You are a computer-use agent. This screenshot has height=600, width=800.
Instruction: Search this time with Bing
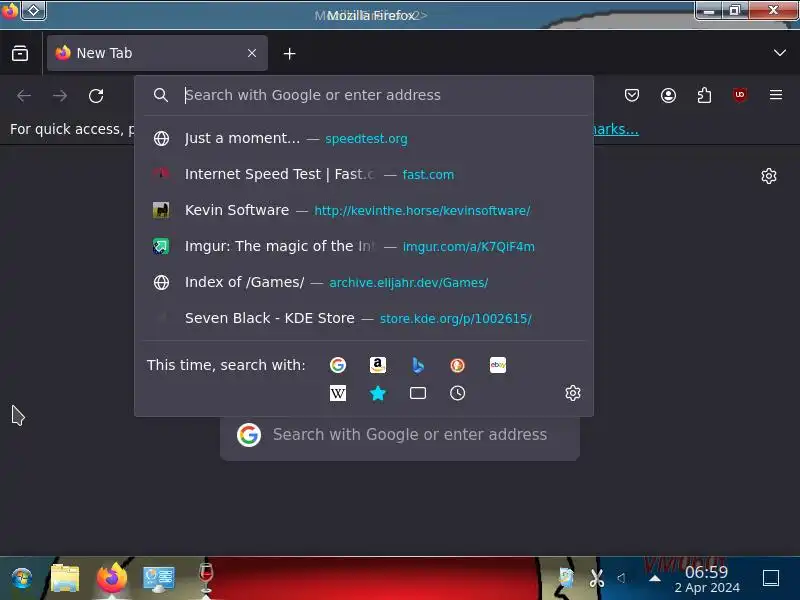(417, 365)
